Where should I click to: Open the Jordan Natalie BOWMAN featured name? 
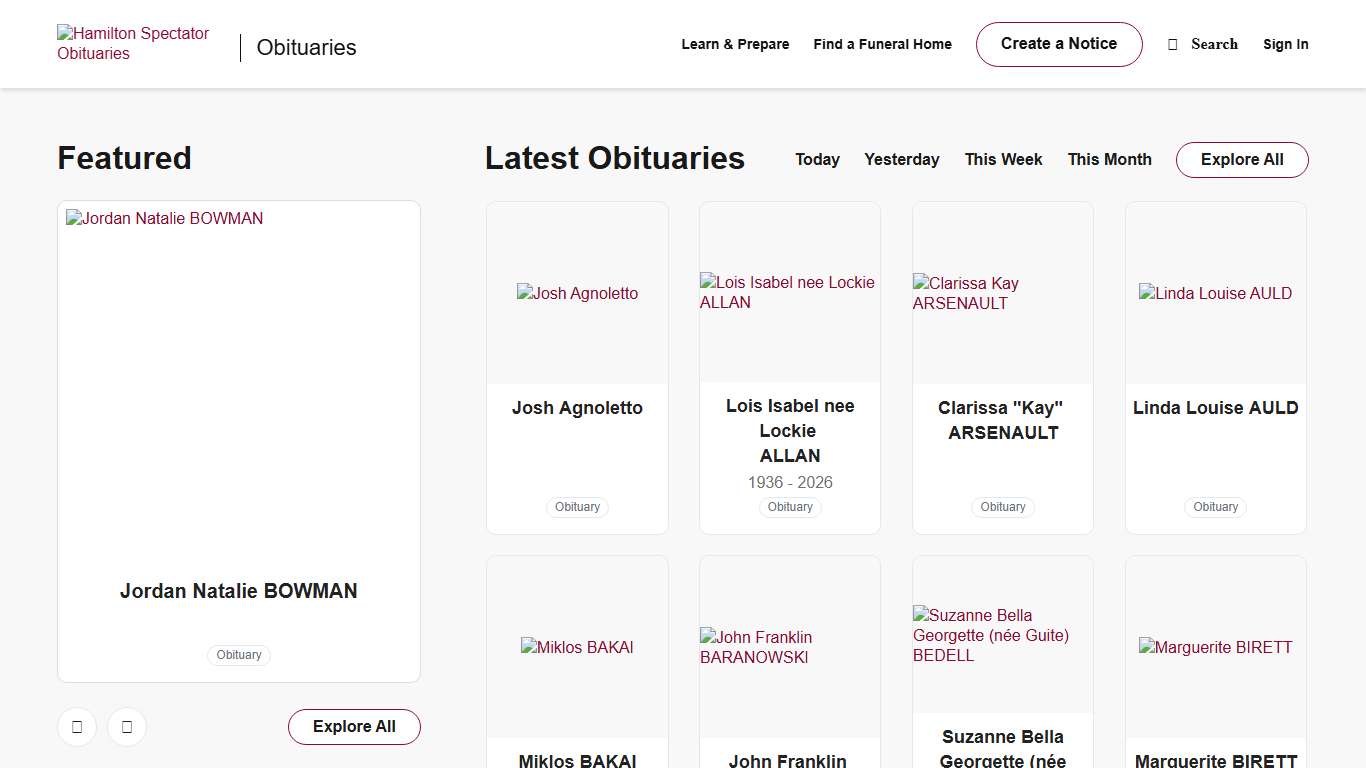(x=238, y=591)
